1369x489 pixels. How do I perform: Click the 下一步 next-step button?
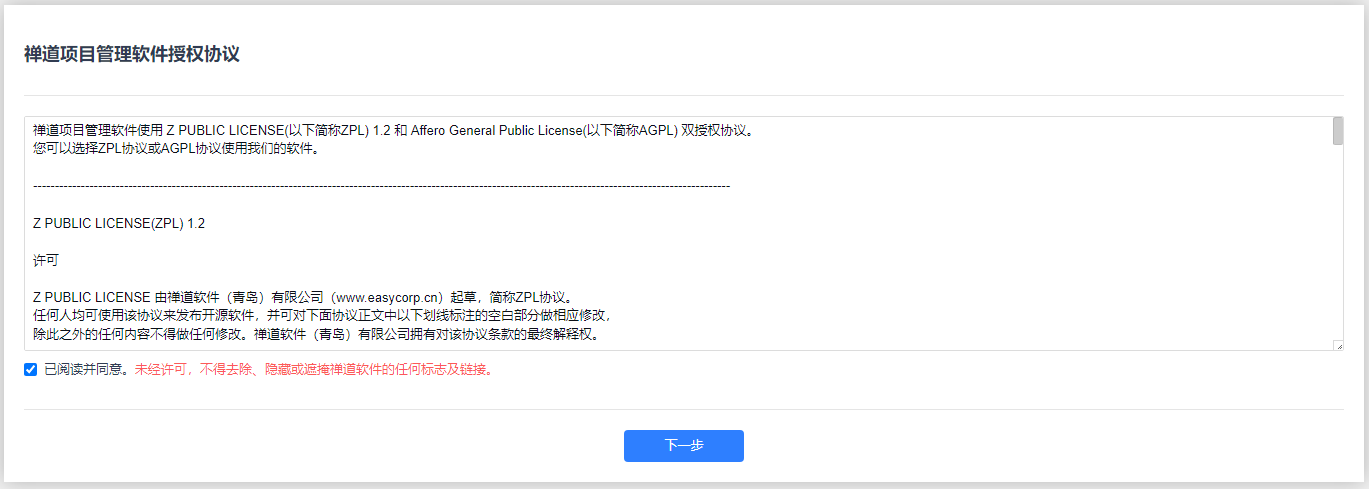click(x=683, y=446)
